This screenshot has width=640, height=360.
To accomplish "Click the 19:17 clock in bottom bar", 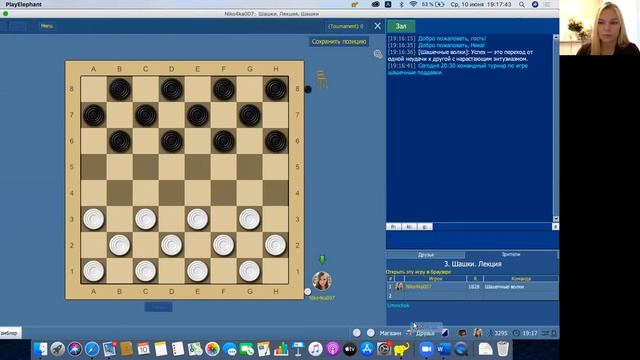I will (530, 333).
